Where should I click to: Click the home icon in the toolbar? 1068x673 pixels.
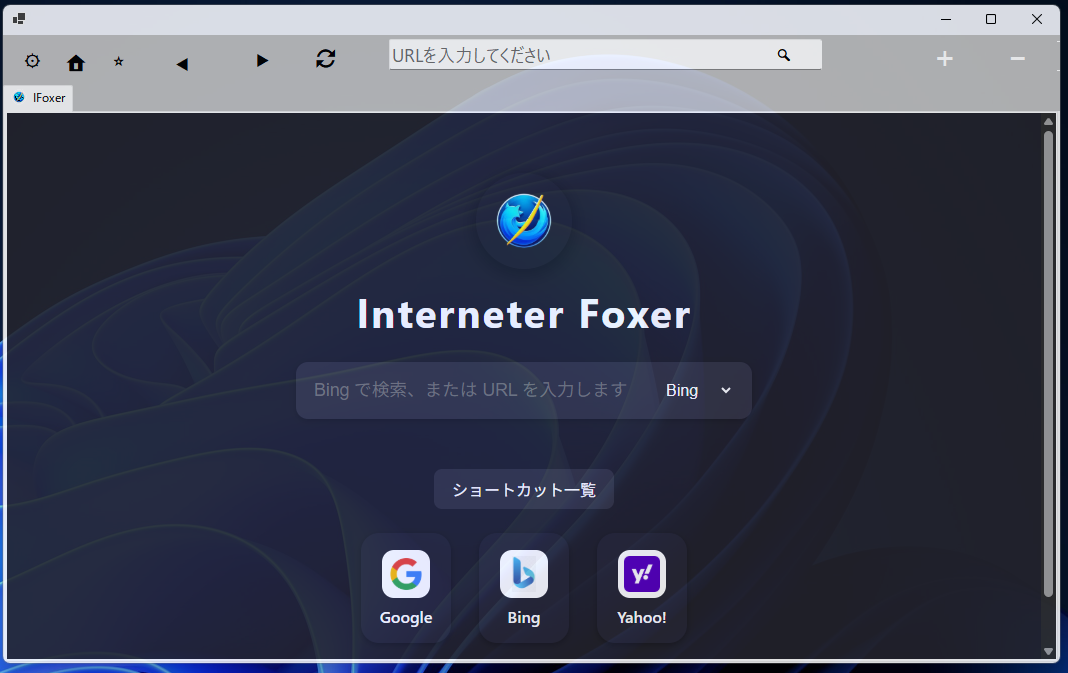pyautogui.click(x=75, y=61)
